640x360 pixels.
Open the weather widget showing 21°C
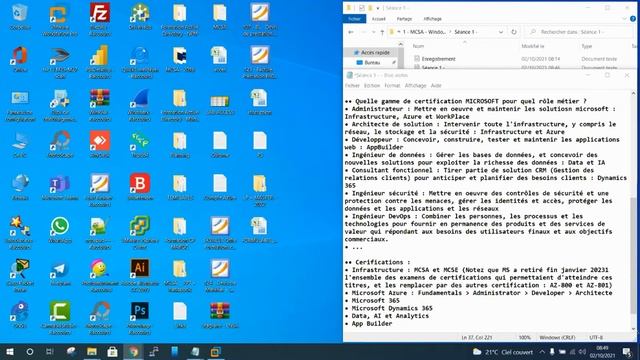(503, 351)
